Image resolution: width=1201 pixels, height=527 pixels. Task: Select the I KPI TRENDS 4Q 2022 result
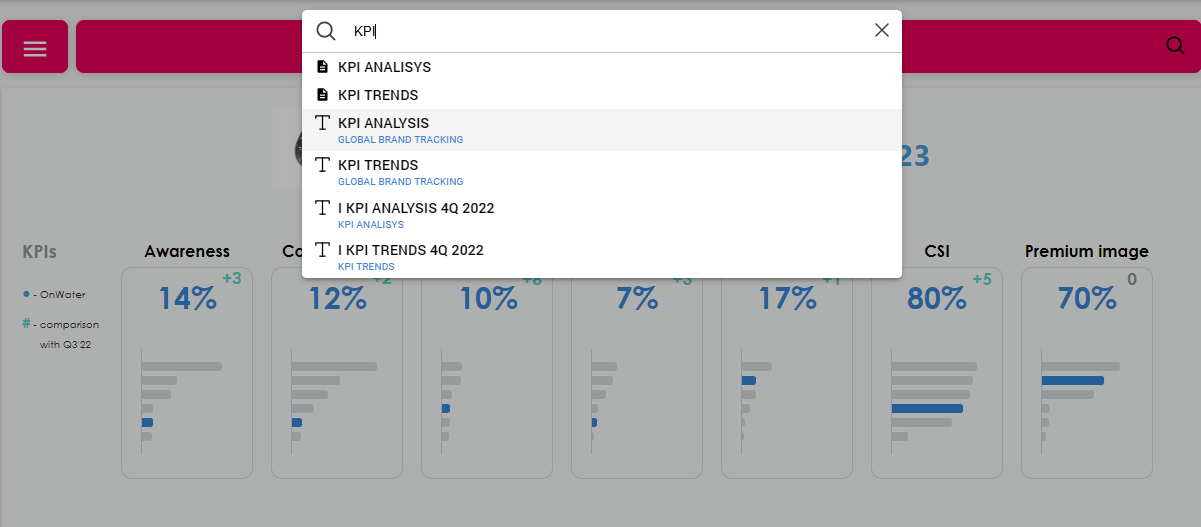coord(411,250)
